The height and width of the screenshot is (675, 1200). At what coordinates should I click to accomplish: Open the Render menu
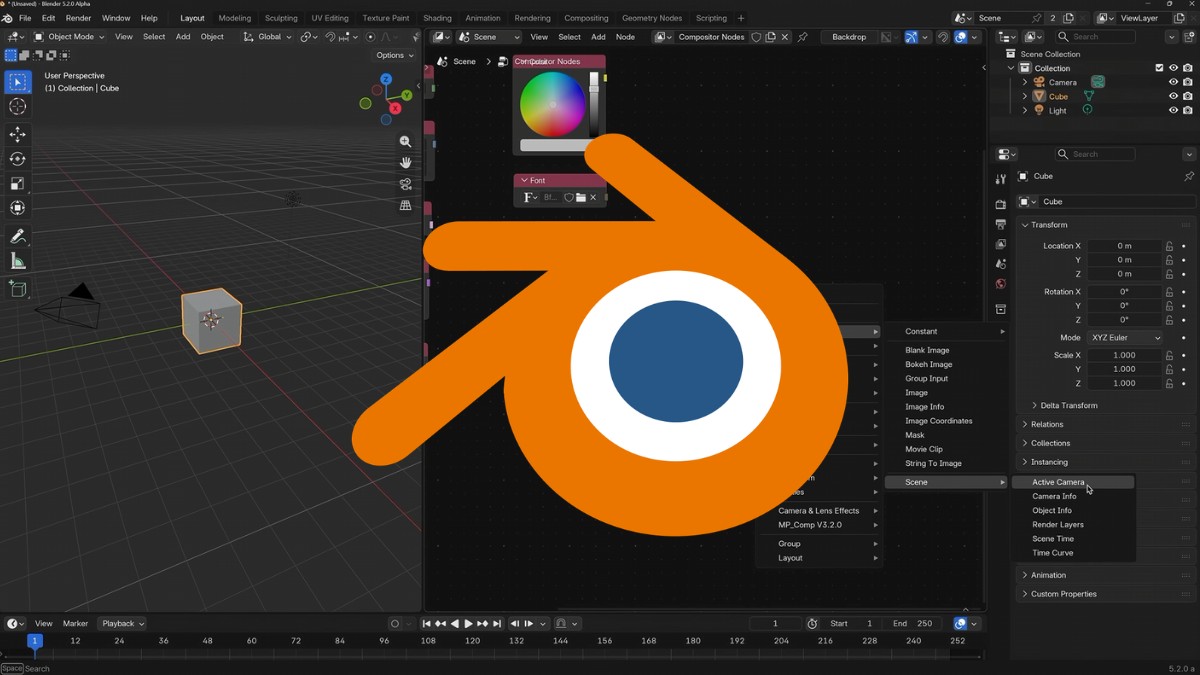pyautogui.click(x=78, y=18)
